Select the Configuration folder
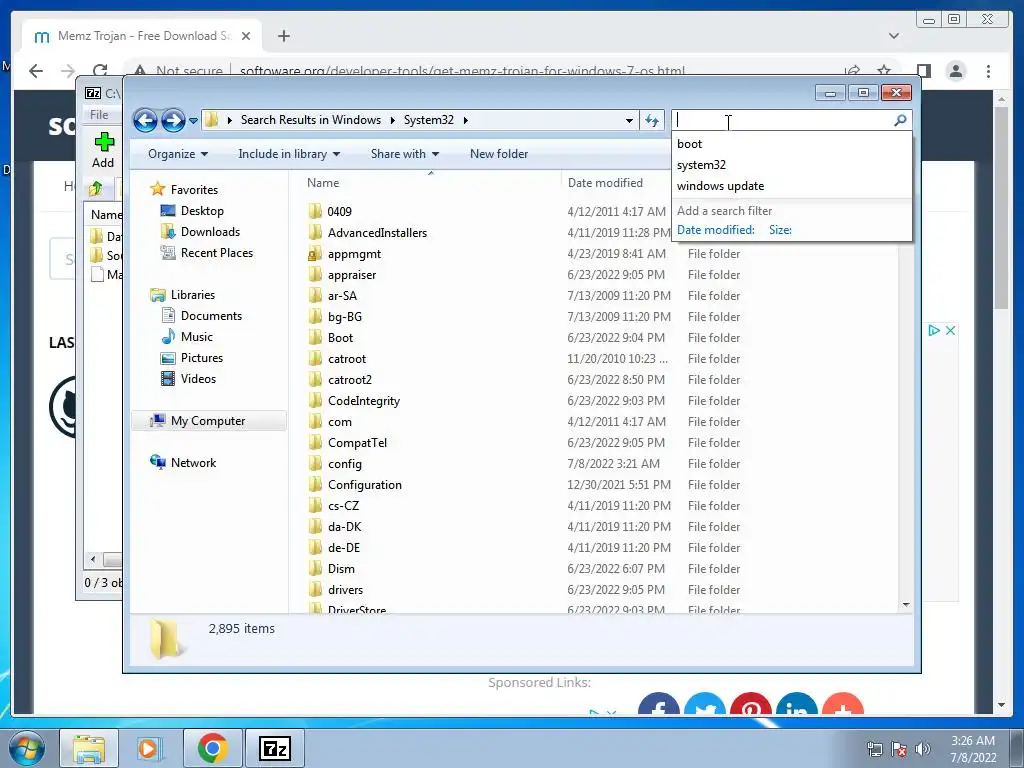The width and height of the screenshot is (1024, 768). (x=364, y=485)
